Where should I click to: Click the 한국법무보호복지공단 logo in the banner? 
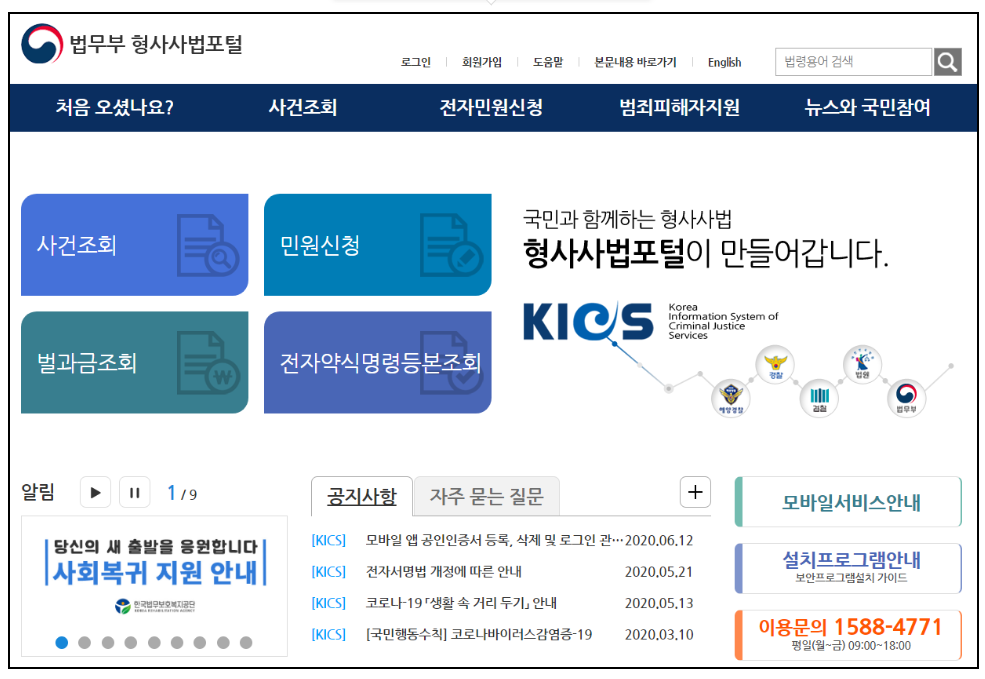click(155, 606)
